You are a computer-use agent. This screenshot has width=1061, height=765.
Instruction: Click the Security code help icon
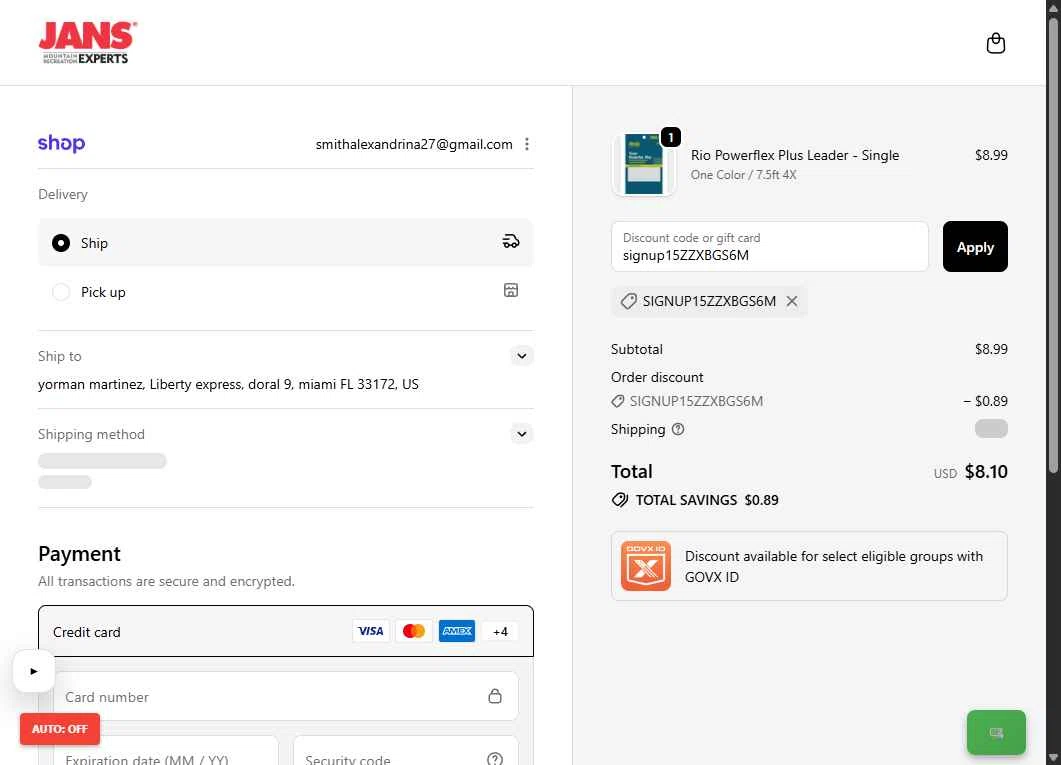[x=495, y=759]
